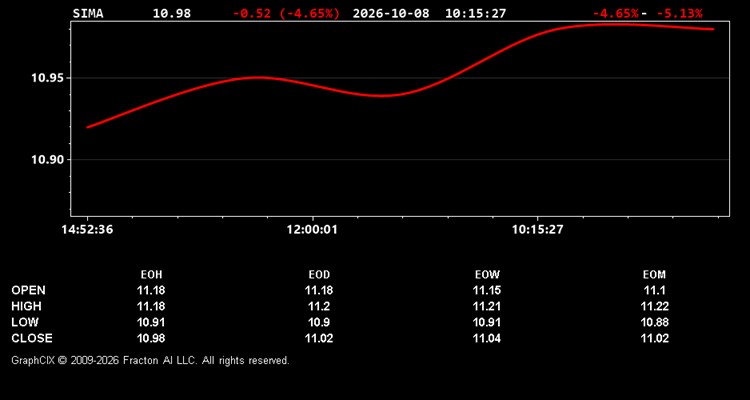Click the EOM close value 11.02
The image size is (750, 400).
click(654, 338)
